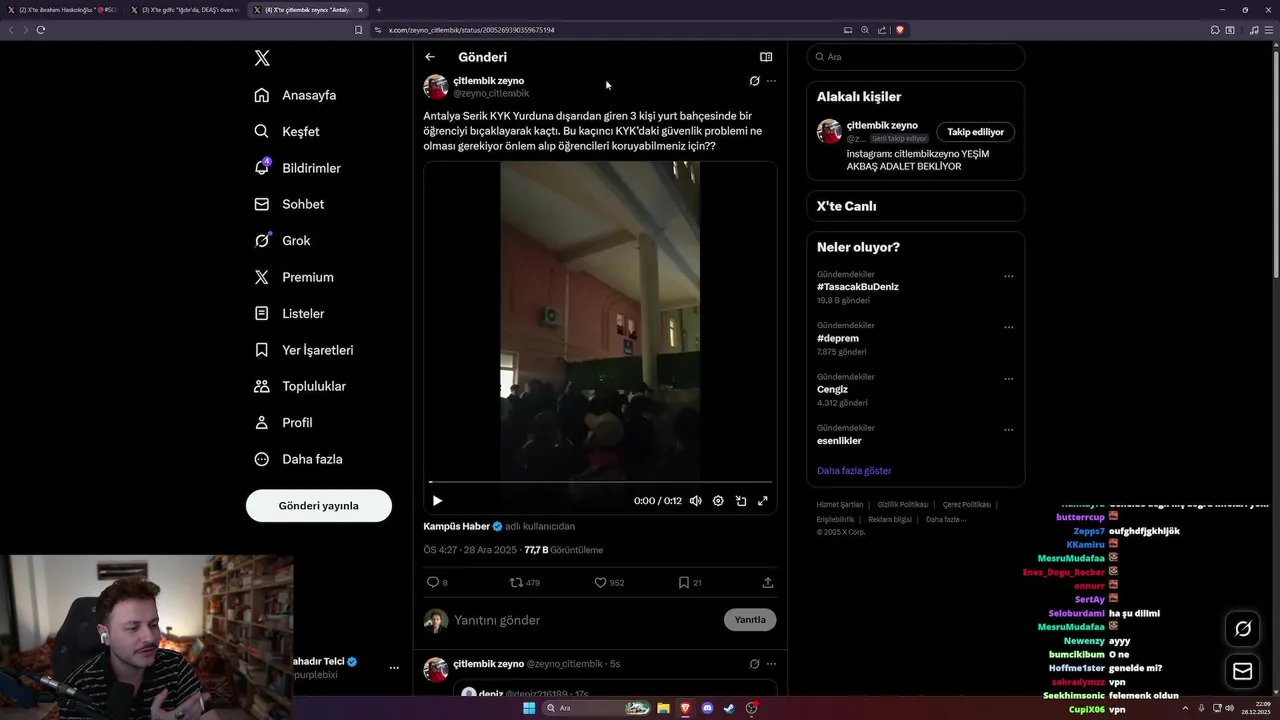Click the share icon on the post

click(768, 582)
